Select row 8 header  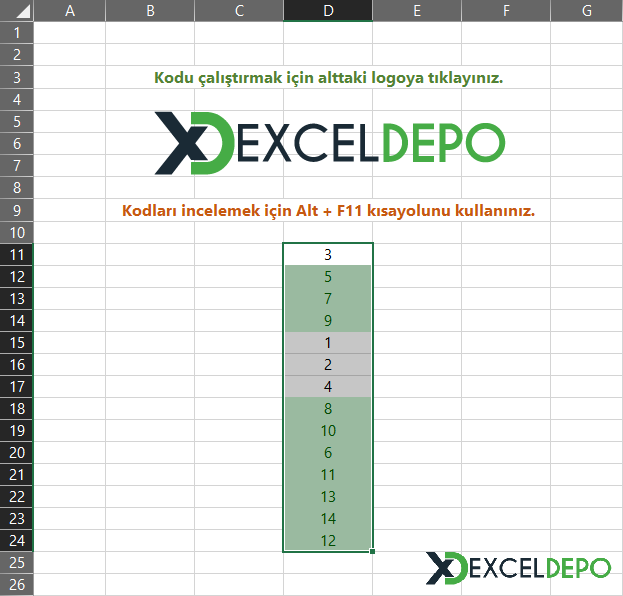(x=17, y=187)
